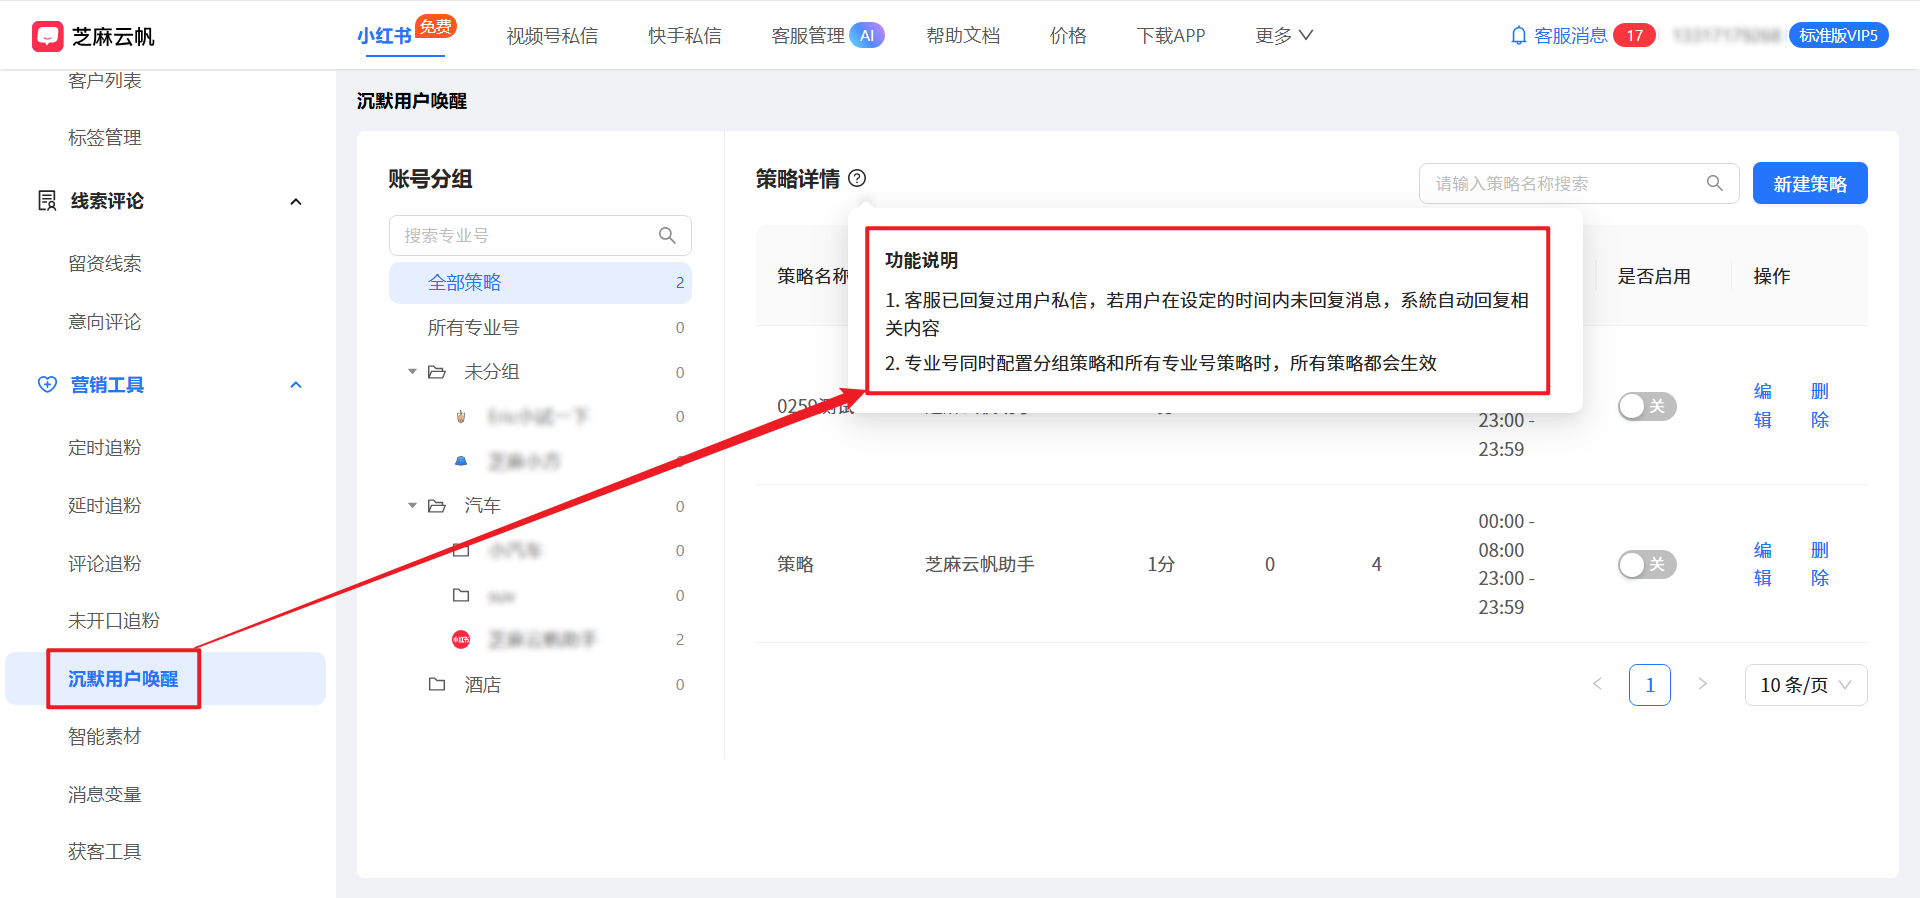Click the 搜索专业号 input field
This screenshot has height=898, width=1920.
[540, 236]
